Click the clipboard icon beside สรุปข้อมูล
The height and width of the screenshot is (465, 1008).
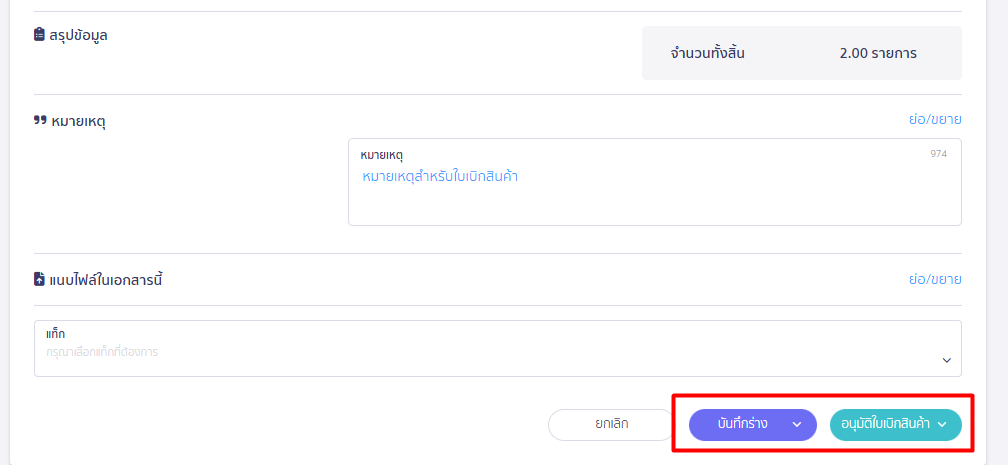click(40, 34)
